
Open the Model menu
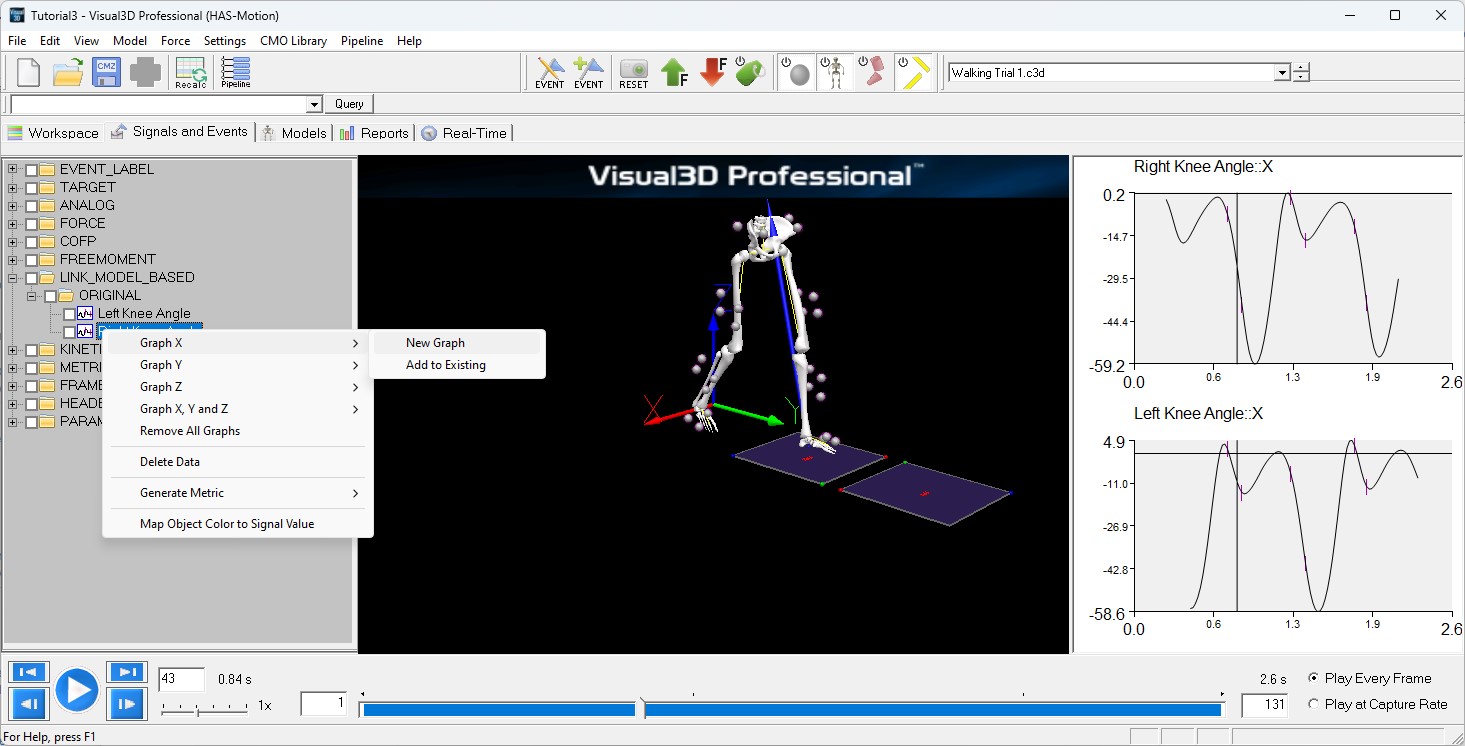pos(130,41)
